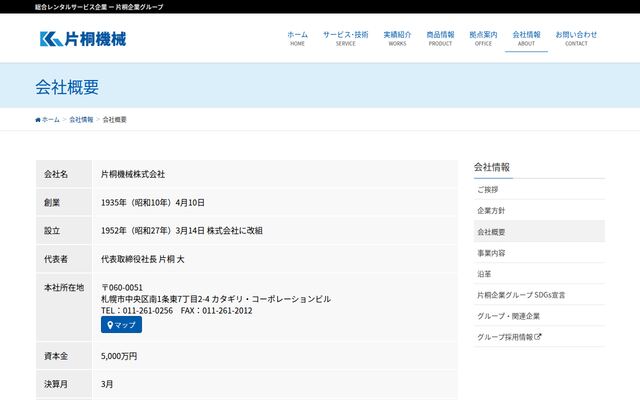The width and height of the screenshot is (640, 400).
Task: Open the 事業内容 sidebar link
Action: [x=539, y=253]
